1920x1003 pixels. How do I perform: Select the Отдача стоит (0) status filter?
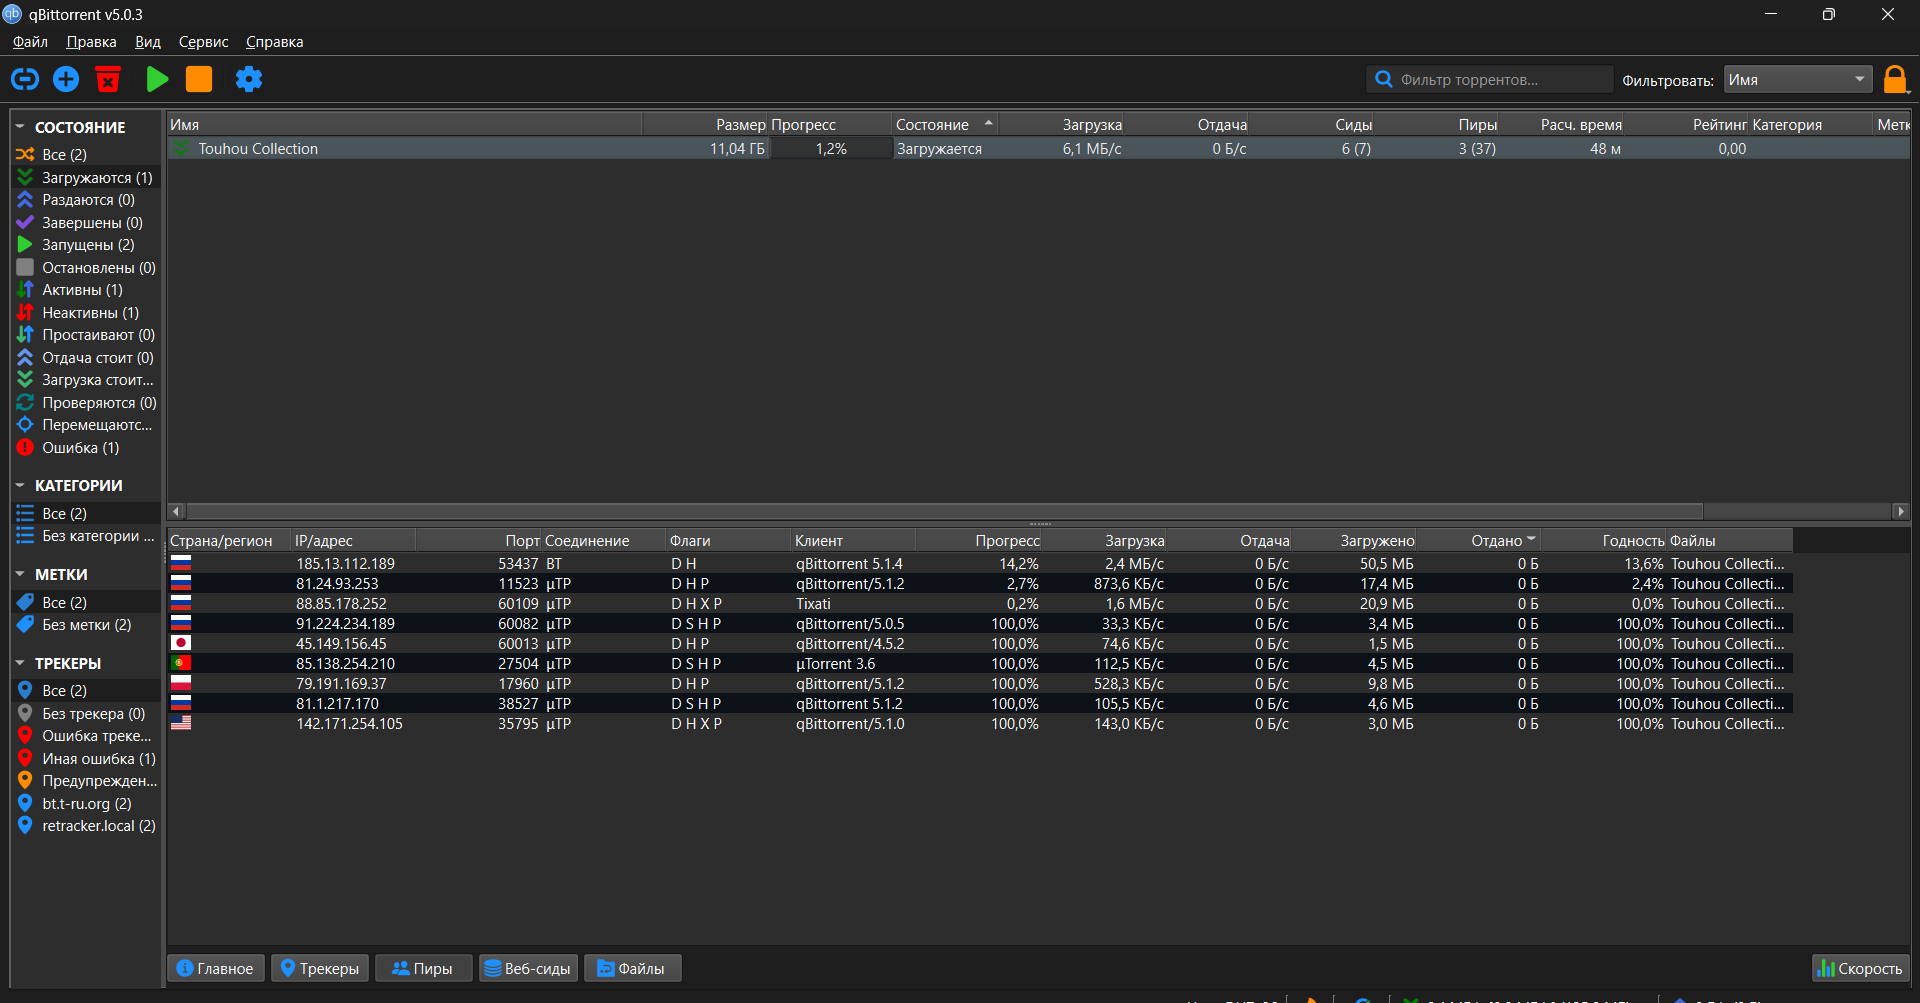point(85,357)
